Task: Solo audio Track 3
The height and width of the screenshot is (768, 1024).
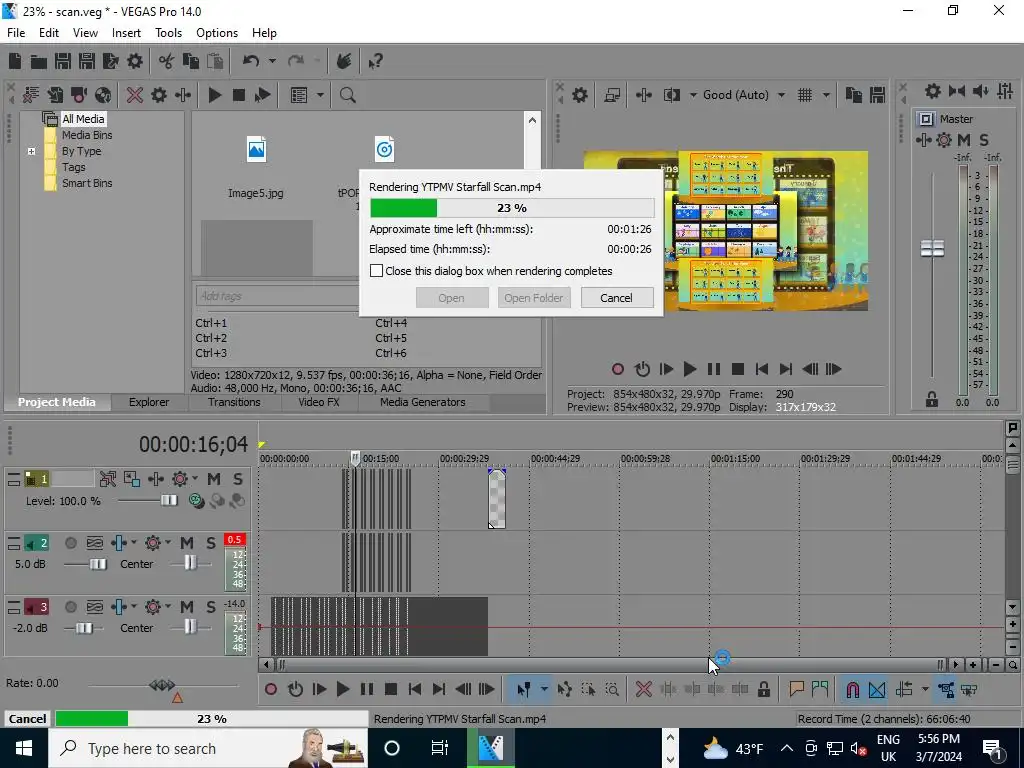Action: point(210,607)
